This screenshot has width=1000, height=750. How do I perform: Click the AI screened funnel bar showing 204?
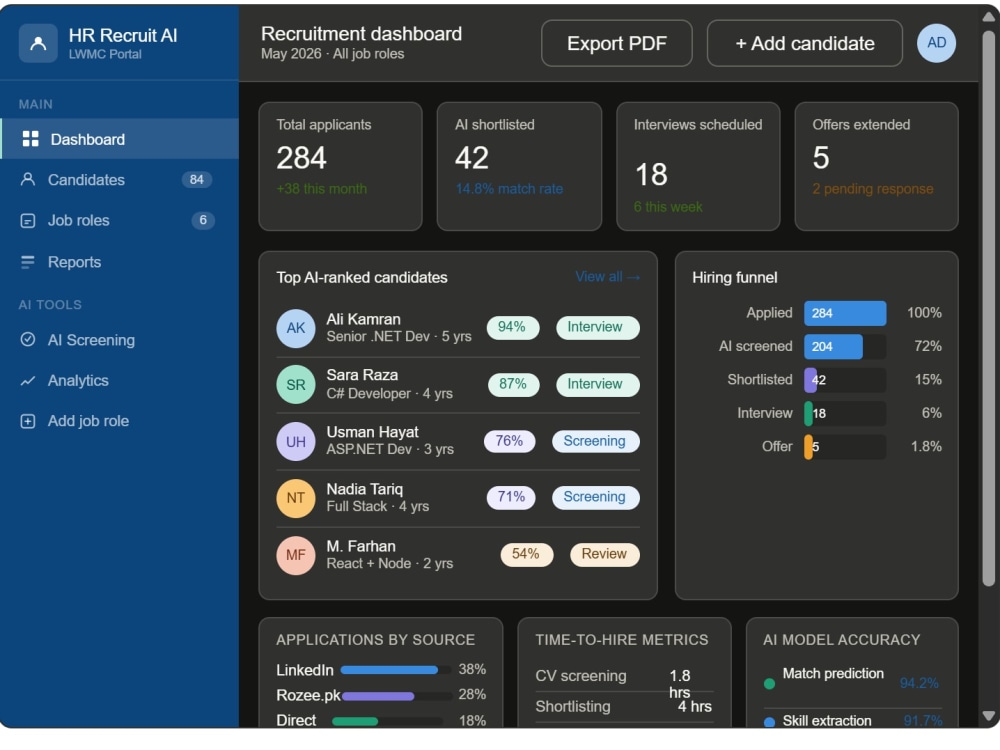coord(833,346)
